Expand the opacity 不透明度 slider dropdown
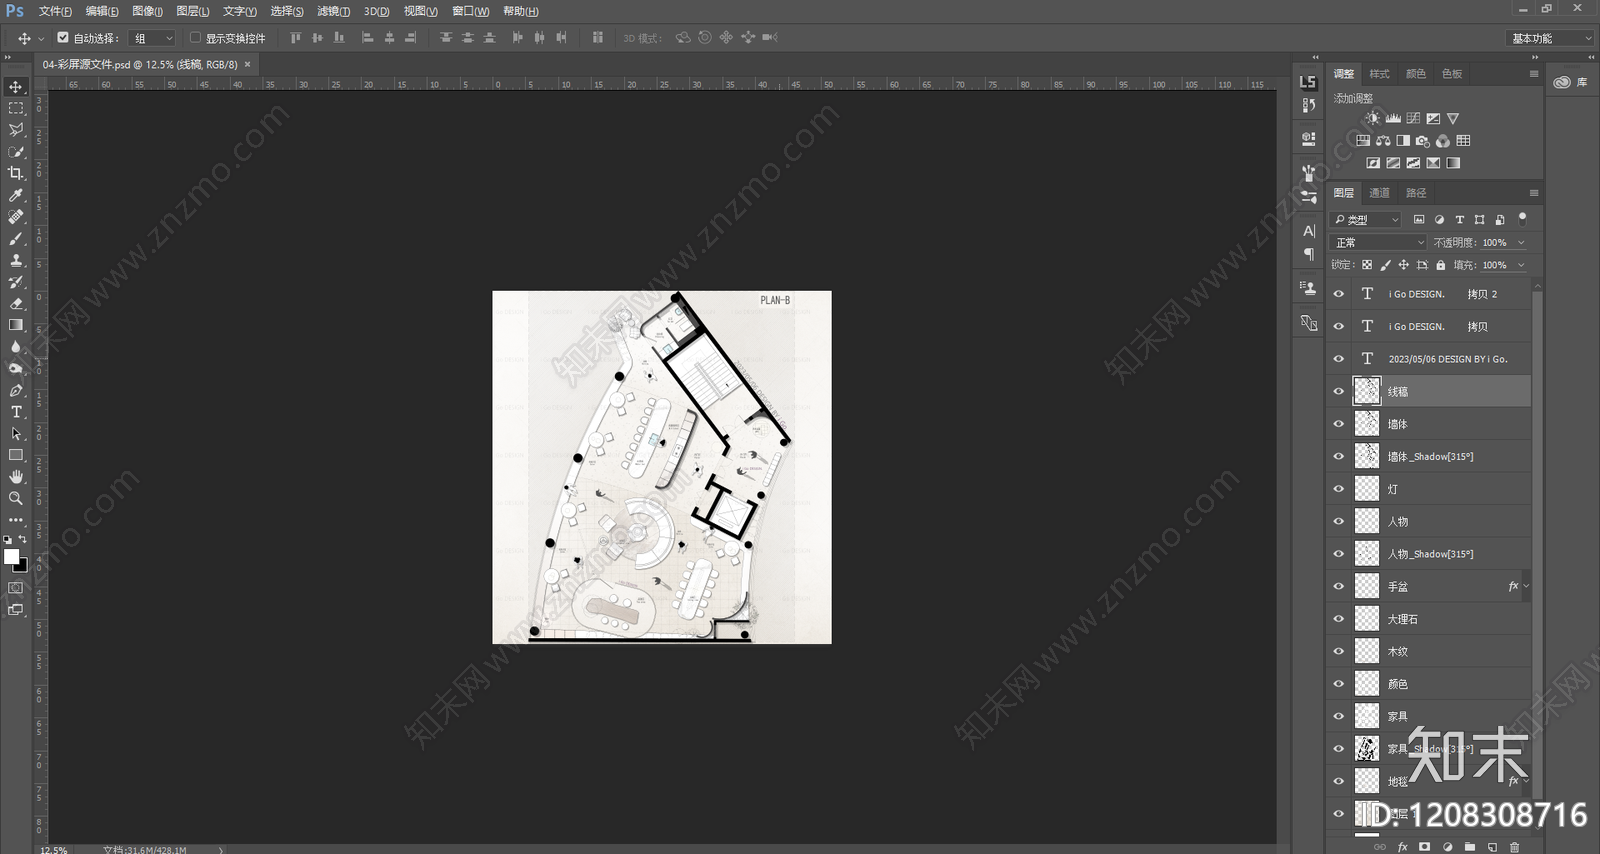The image size is (1600, 854). [x=1521, y=242]
